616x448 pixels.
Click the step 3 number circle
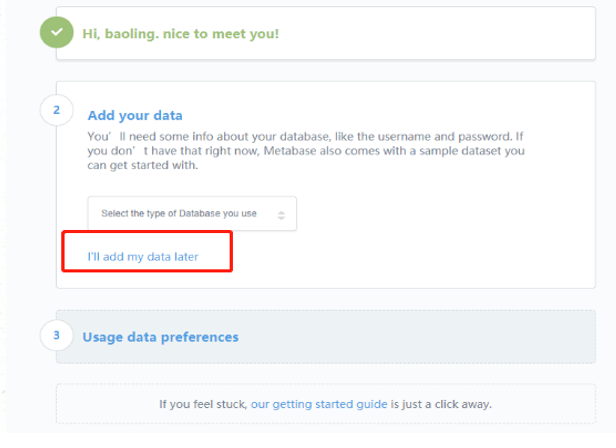pyautogui.click(x=56, y=335)
